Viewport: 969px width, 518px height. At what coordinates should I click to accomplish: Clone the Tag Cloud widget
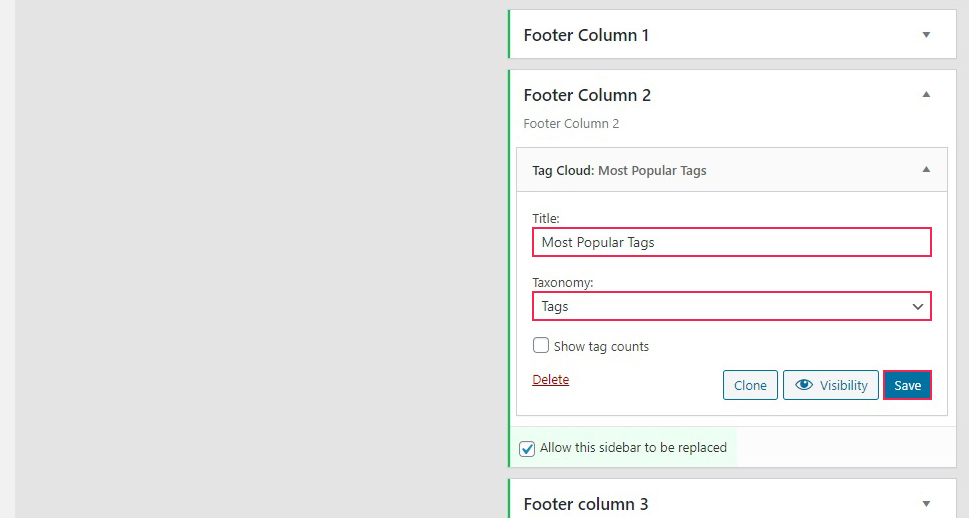750,385
